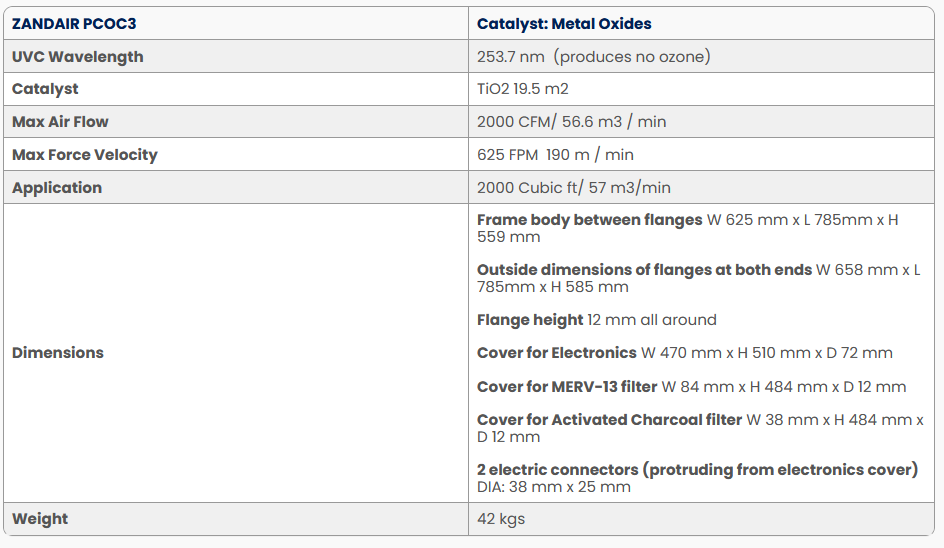Select the Max Force Velocity label
Screen dimensions: 944x548
click(84, 155)
